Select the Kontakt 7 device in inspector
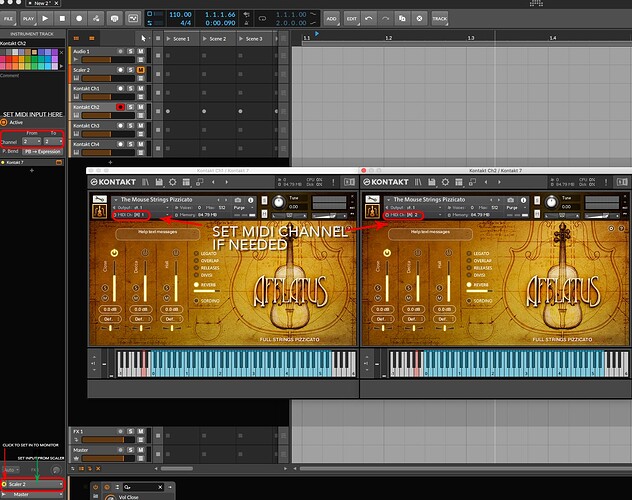 pyautogui.click(x=32, y=162)
